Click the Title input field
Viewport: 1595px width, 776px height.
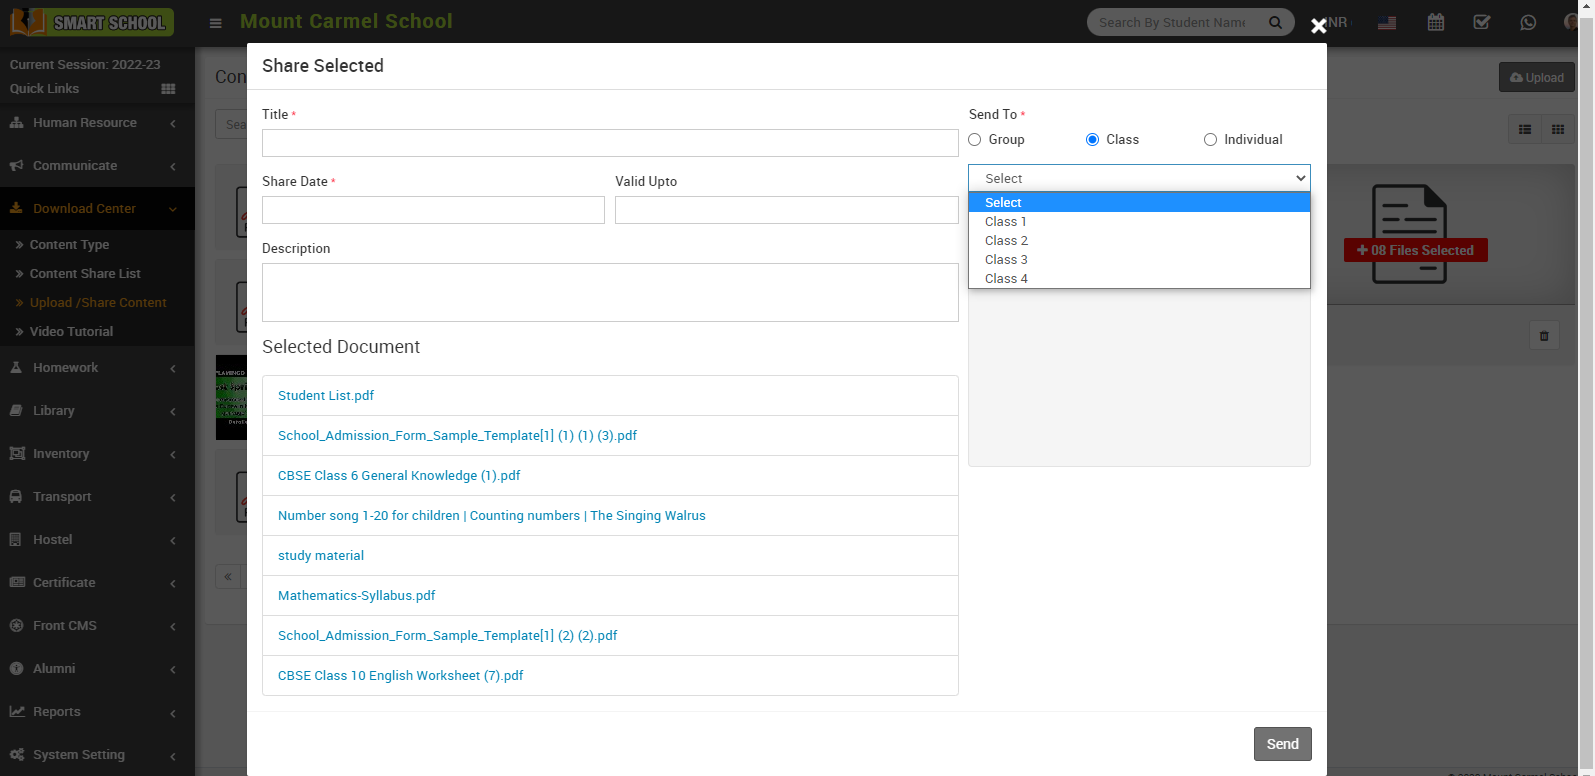609,143
